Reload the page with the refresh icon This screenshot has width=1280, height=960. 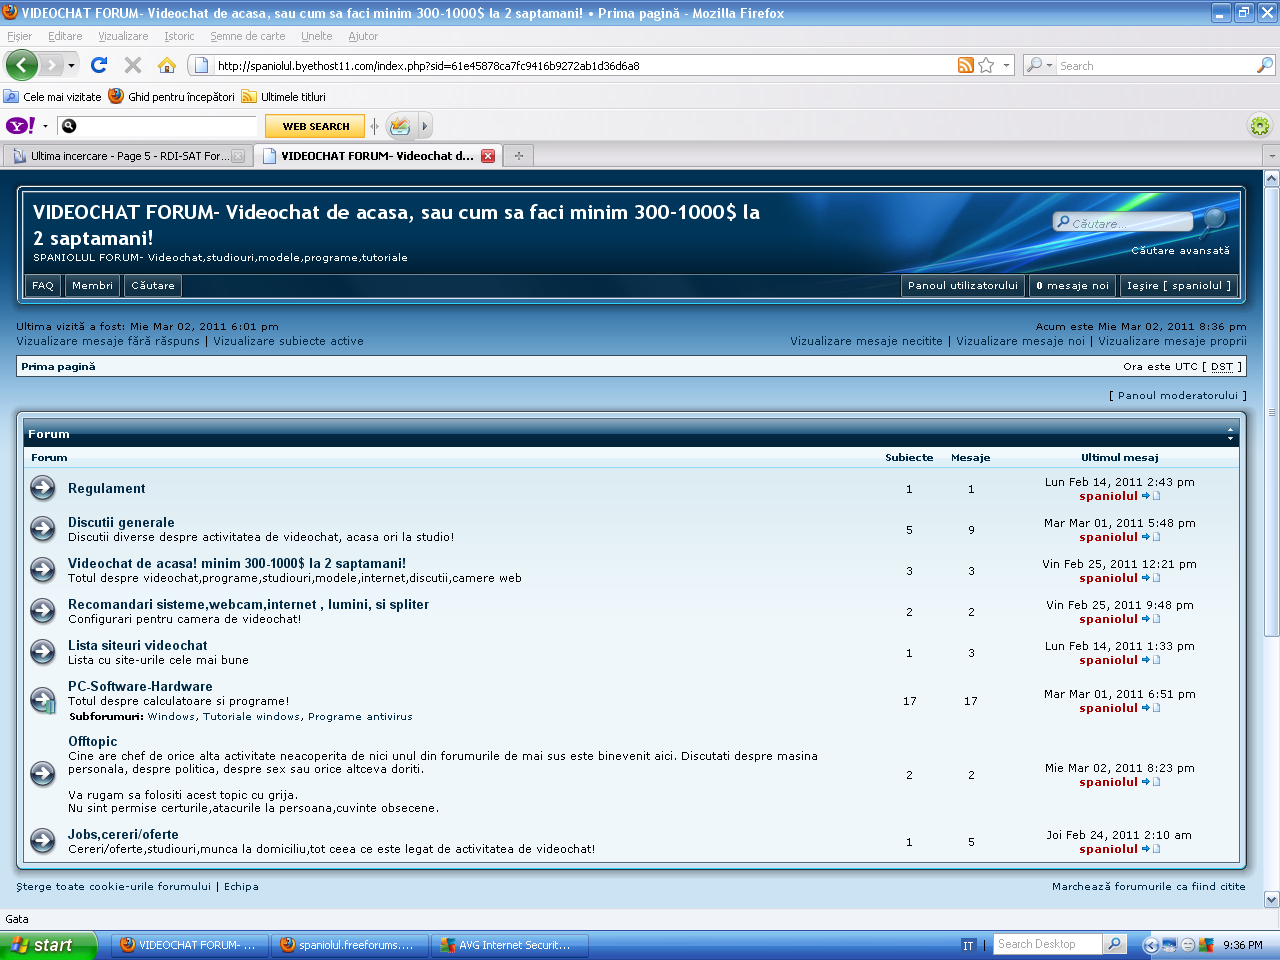point(99,65)
